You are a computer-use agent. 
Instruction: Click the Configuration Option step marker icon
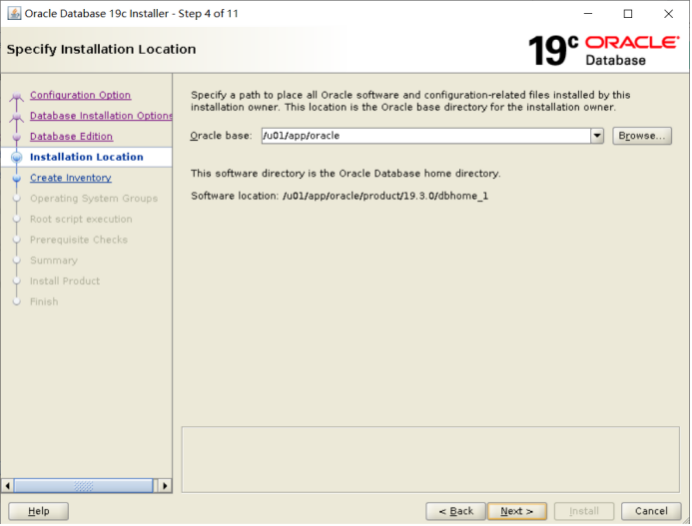coord(17,96)
